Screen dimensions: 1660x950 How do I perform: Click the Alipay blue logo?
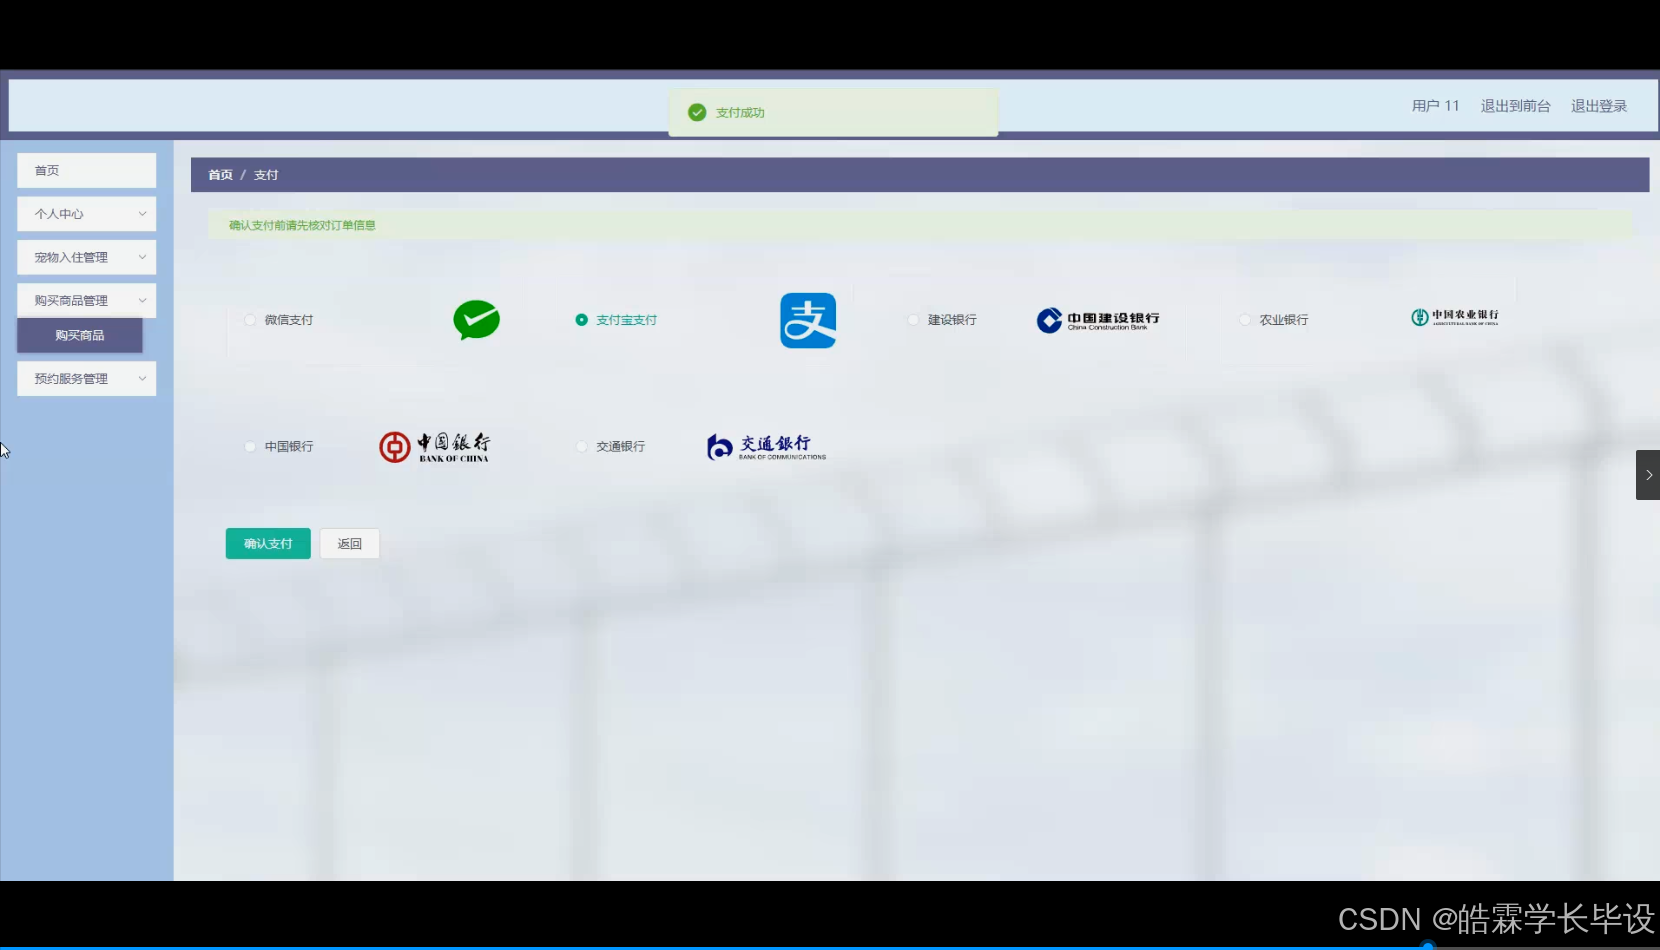(x=808, y=320)
